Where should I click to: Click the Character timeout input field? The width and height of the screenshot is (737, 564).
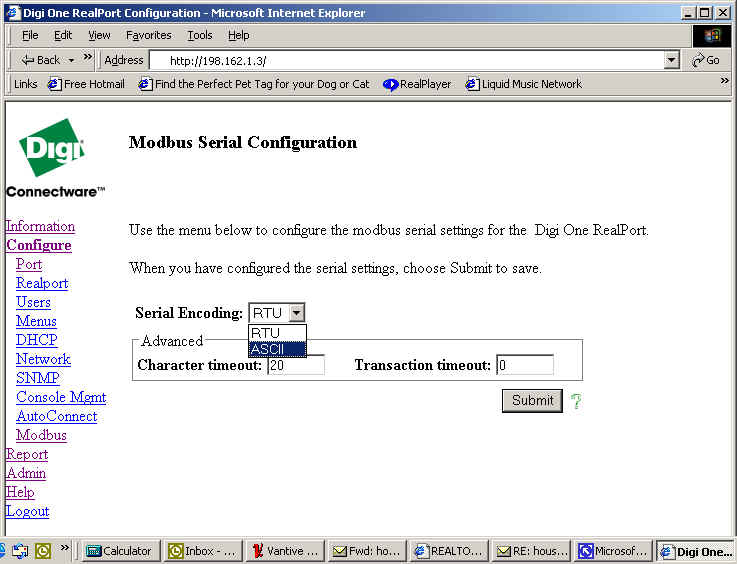pos(296,365)
